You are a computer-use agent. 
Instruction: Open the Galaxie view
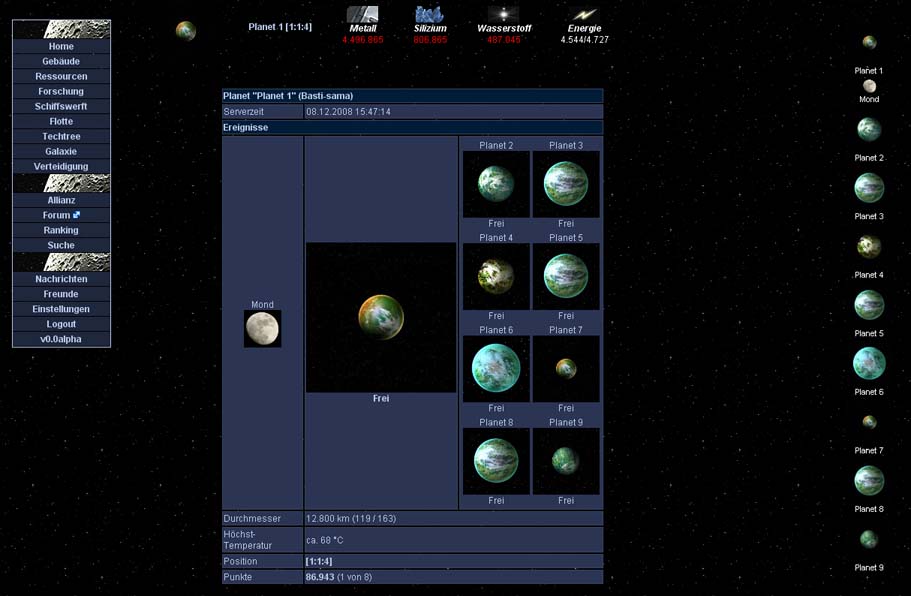(61, 151)
